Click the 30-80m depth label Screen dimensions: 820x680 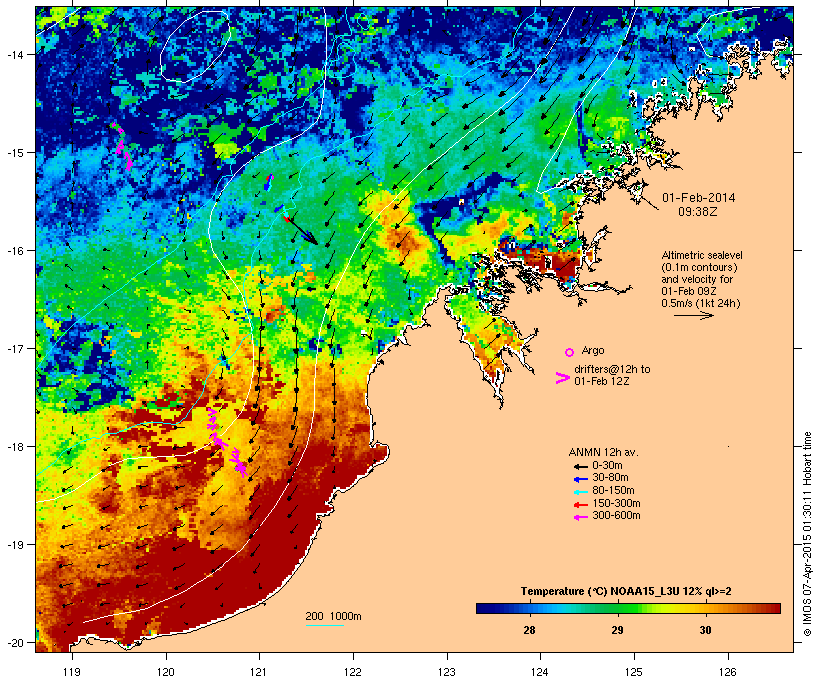[610, 478]
